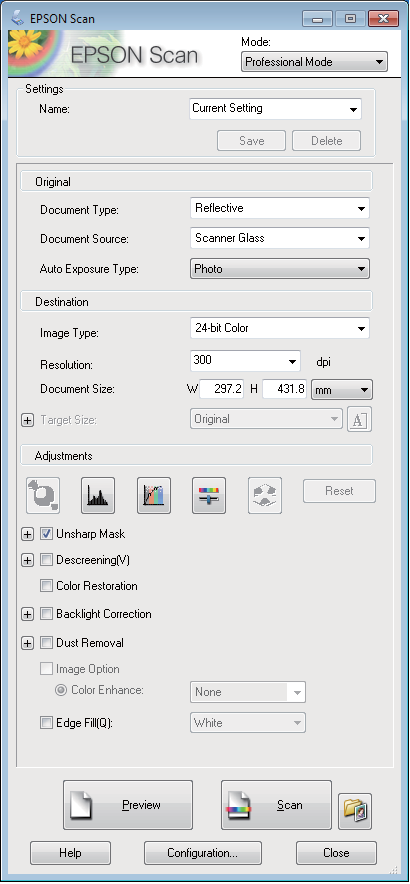Click the Auto Exposure icon button
This screenshot has height=884, width=410.
pyautogui.click(x=43, y=495)
